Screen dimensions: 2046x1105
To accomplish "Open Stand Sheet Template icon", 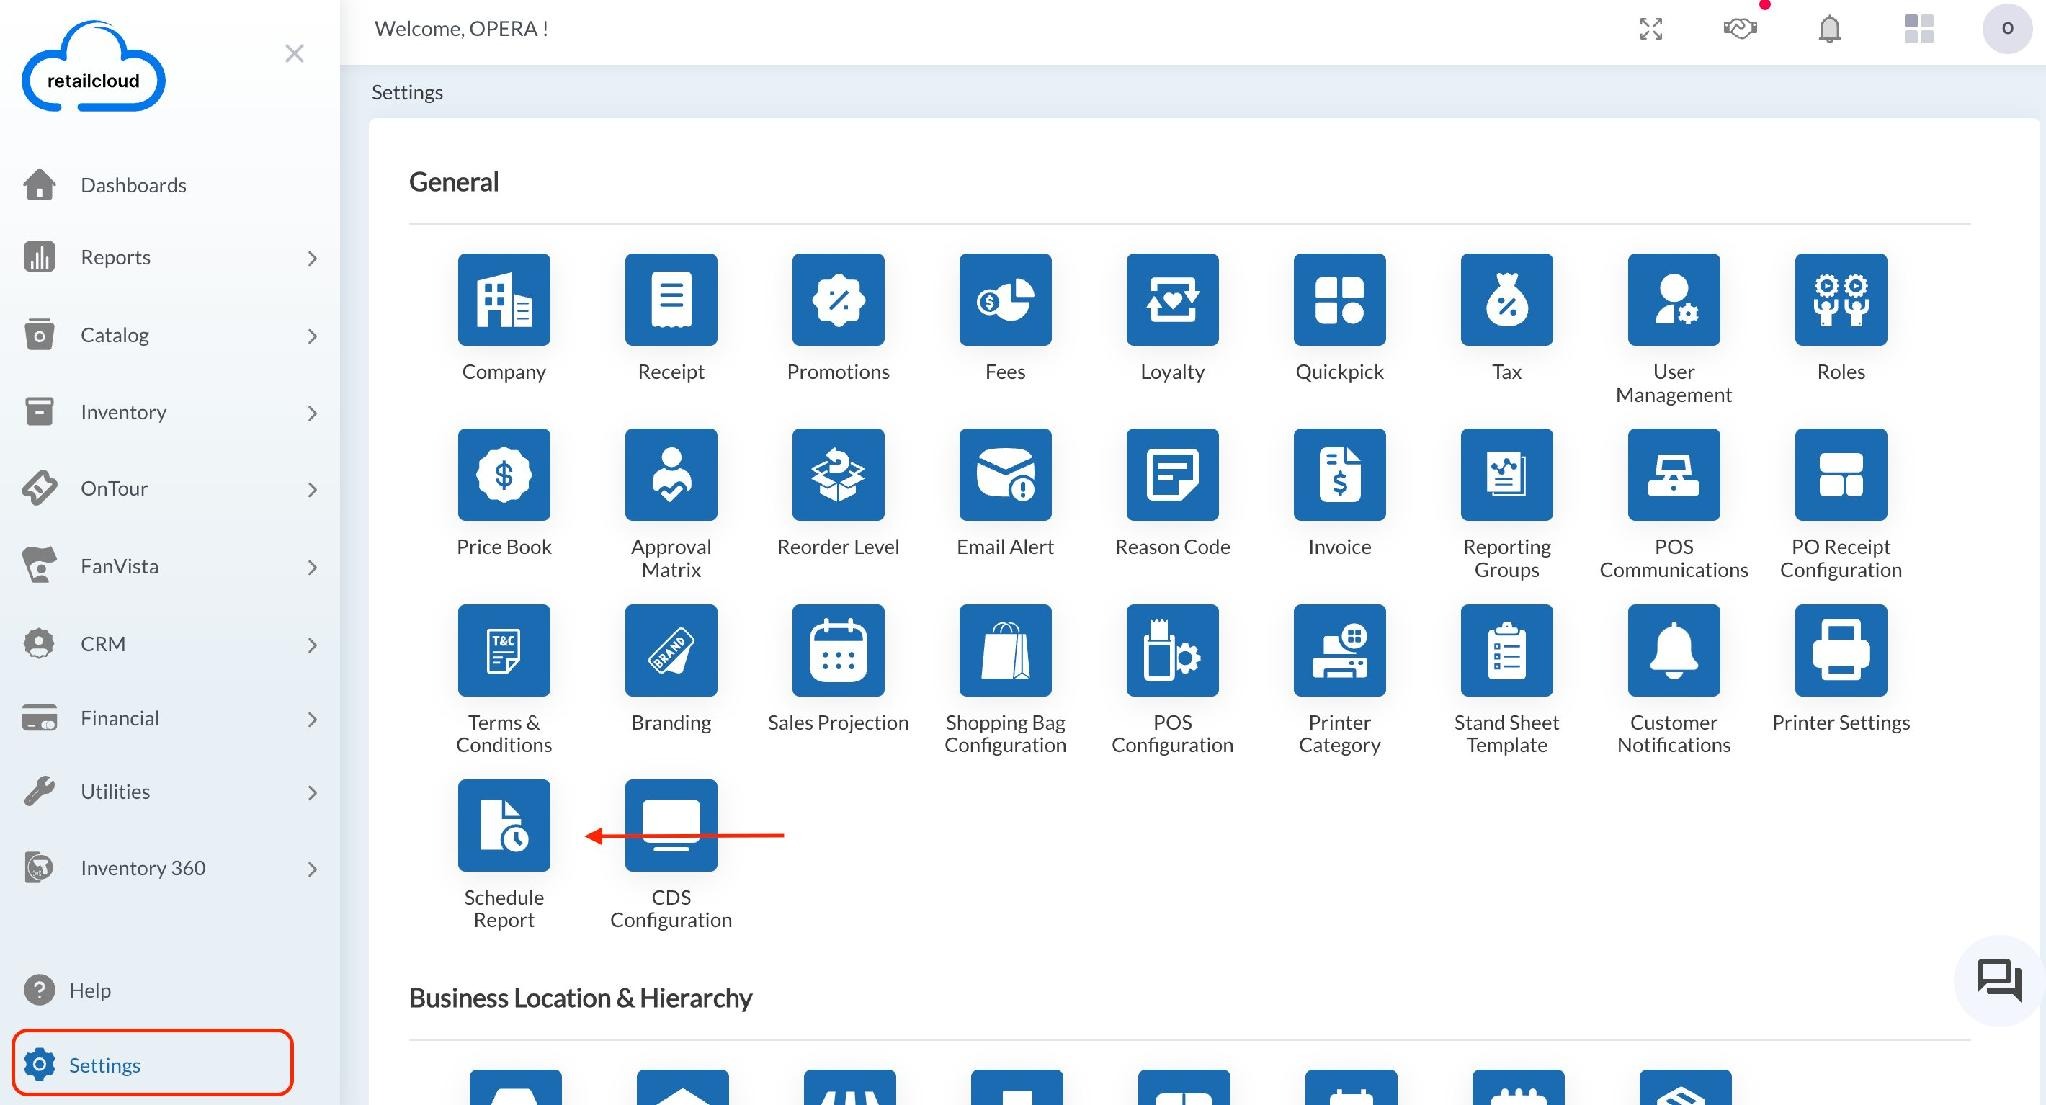I will pyautogui.click(x=1506, y=650).
